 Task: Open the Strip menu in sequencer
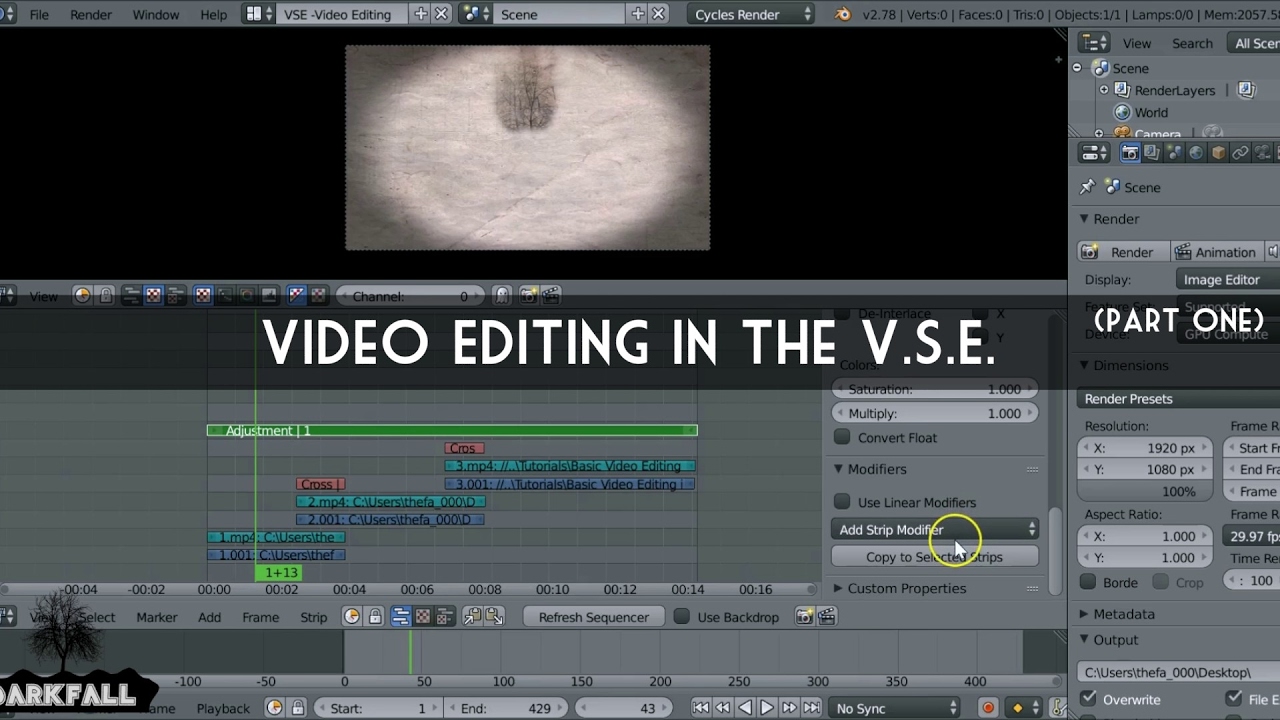pos(314,617)
